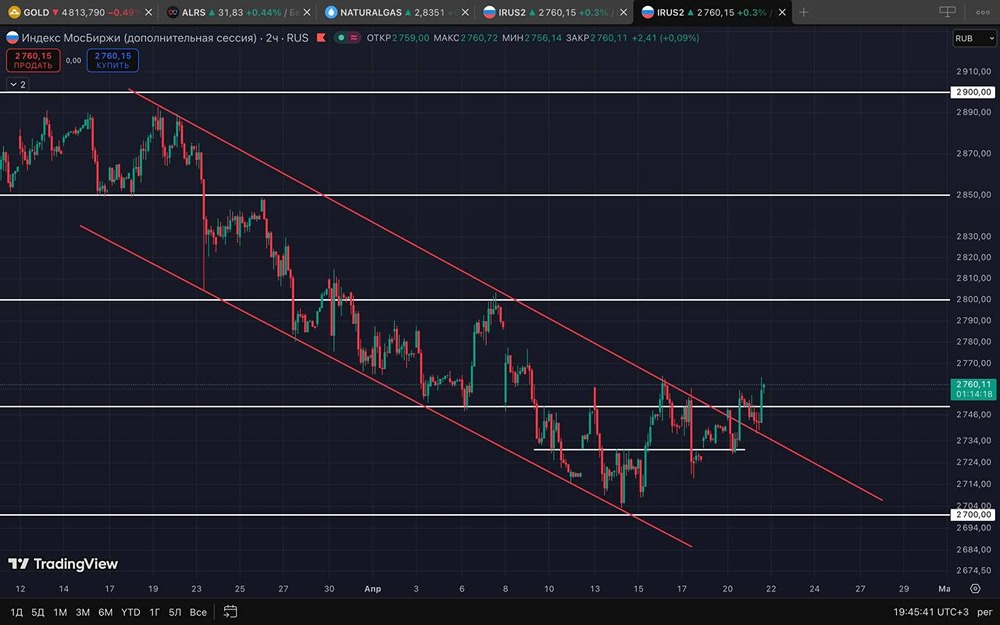Close the active IRUS2 tab
Viewport: 1000px width, 625px height.
[782, 12]
